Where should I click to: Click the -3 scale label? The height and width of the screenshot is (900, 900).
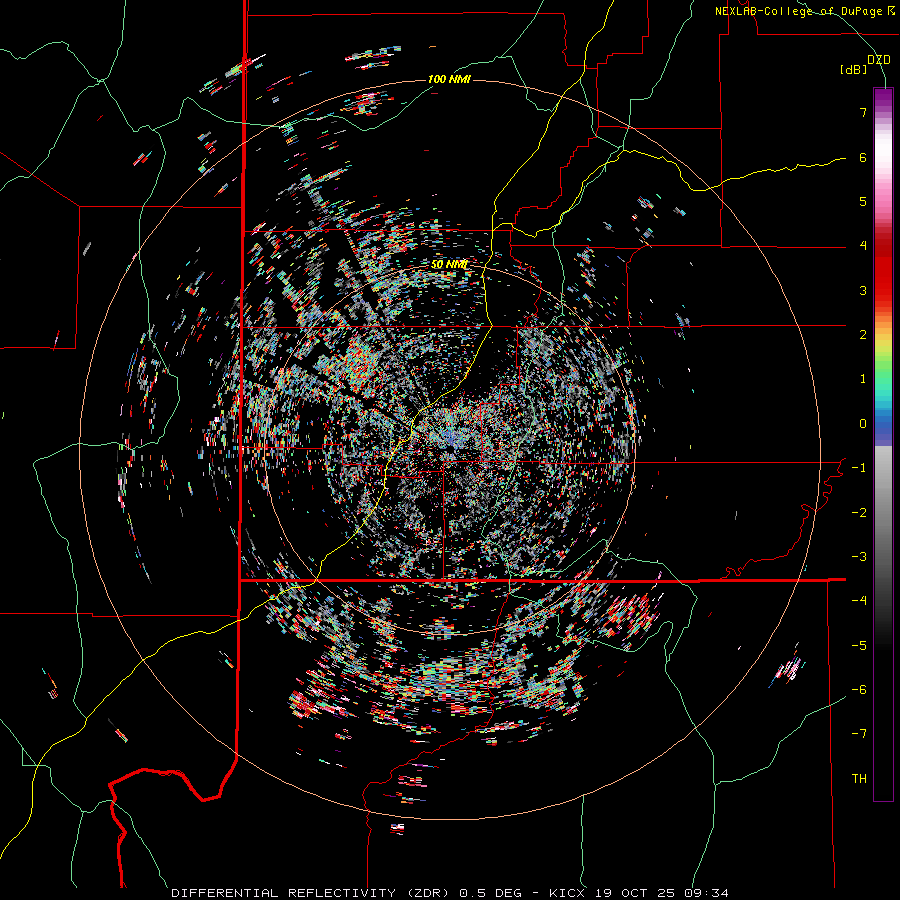coord(859,557)
